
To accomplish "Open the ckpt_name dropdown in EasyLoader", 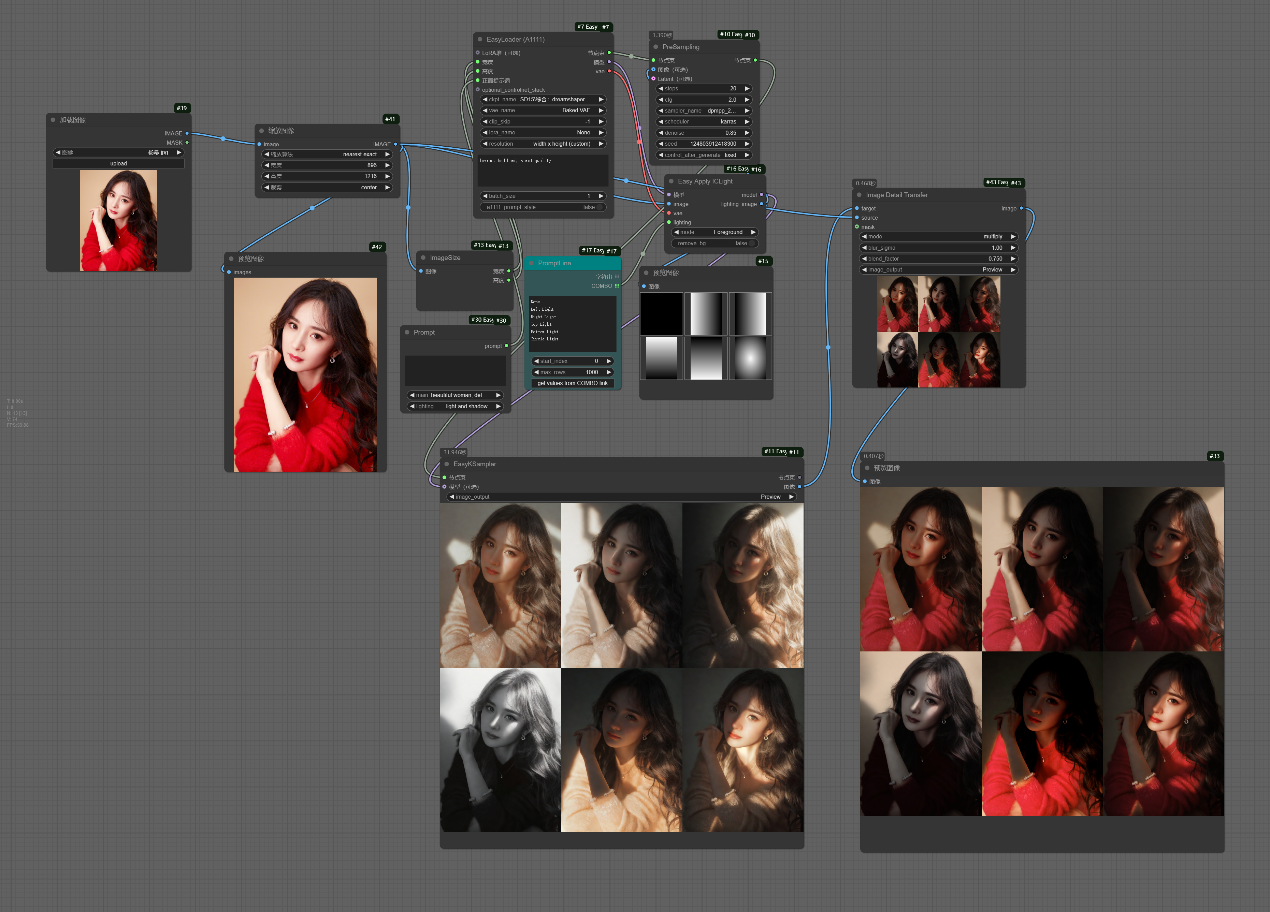I will (542, 99).
